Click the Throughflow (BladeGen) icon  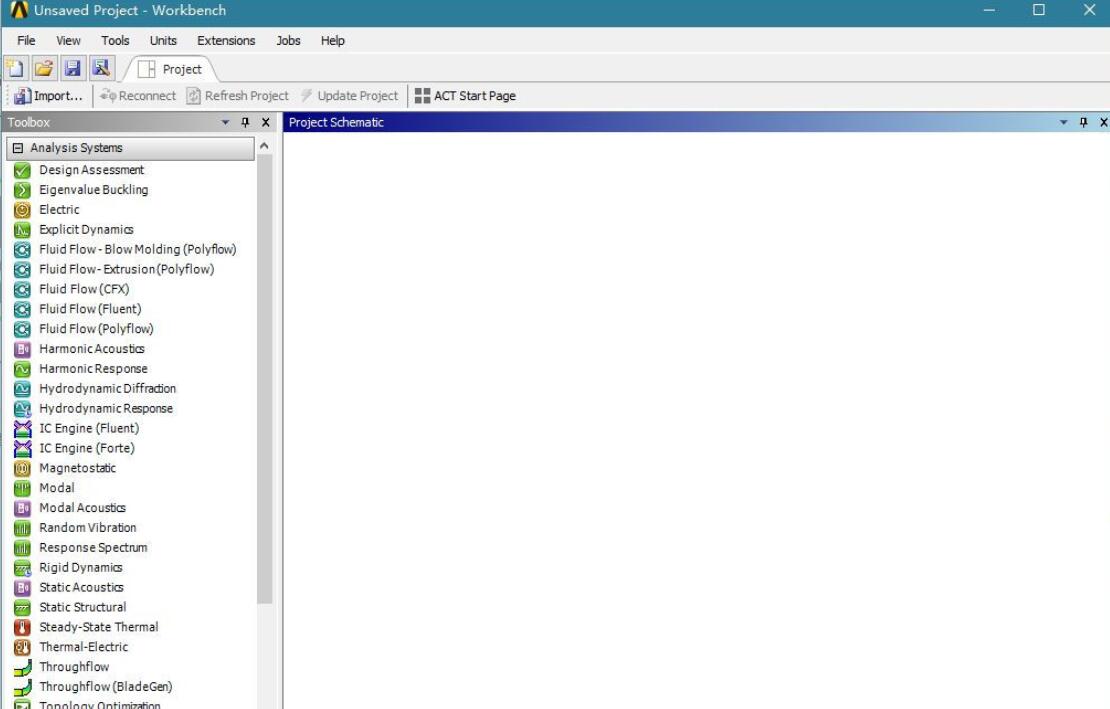pos(23,686)
